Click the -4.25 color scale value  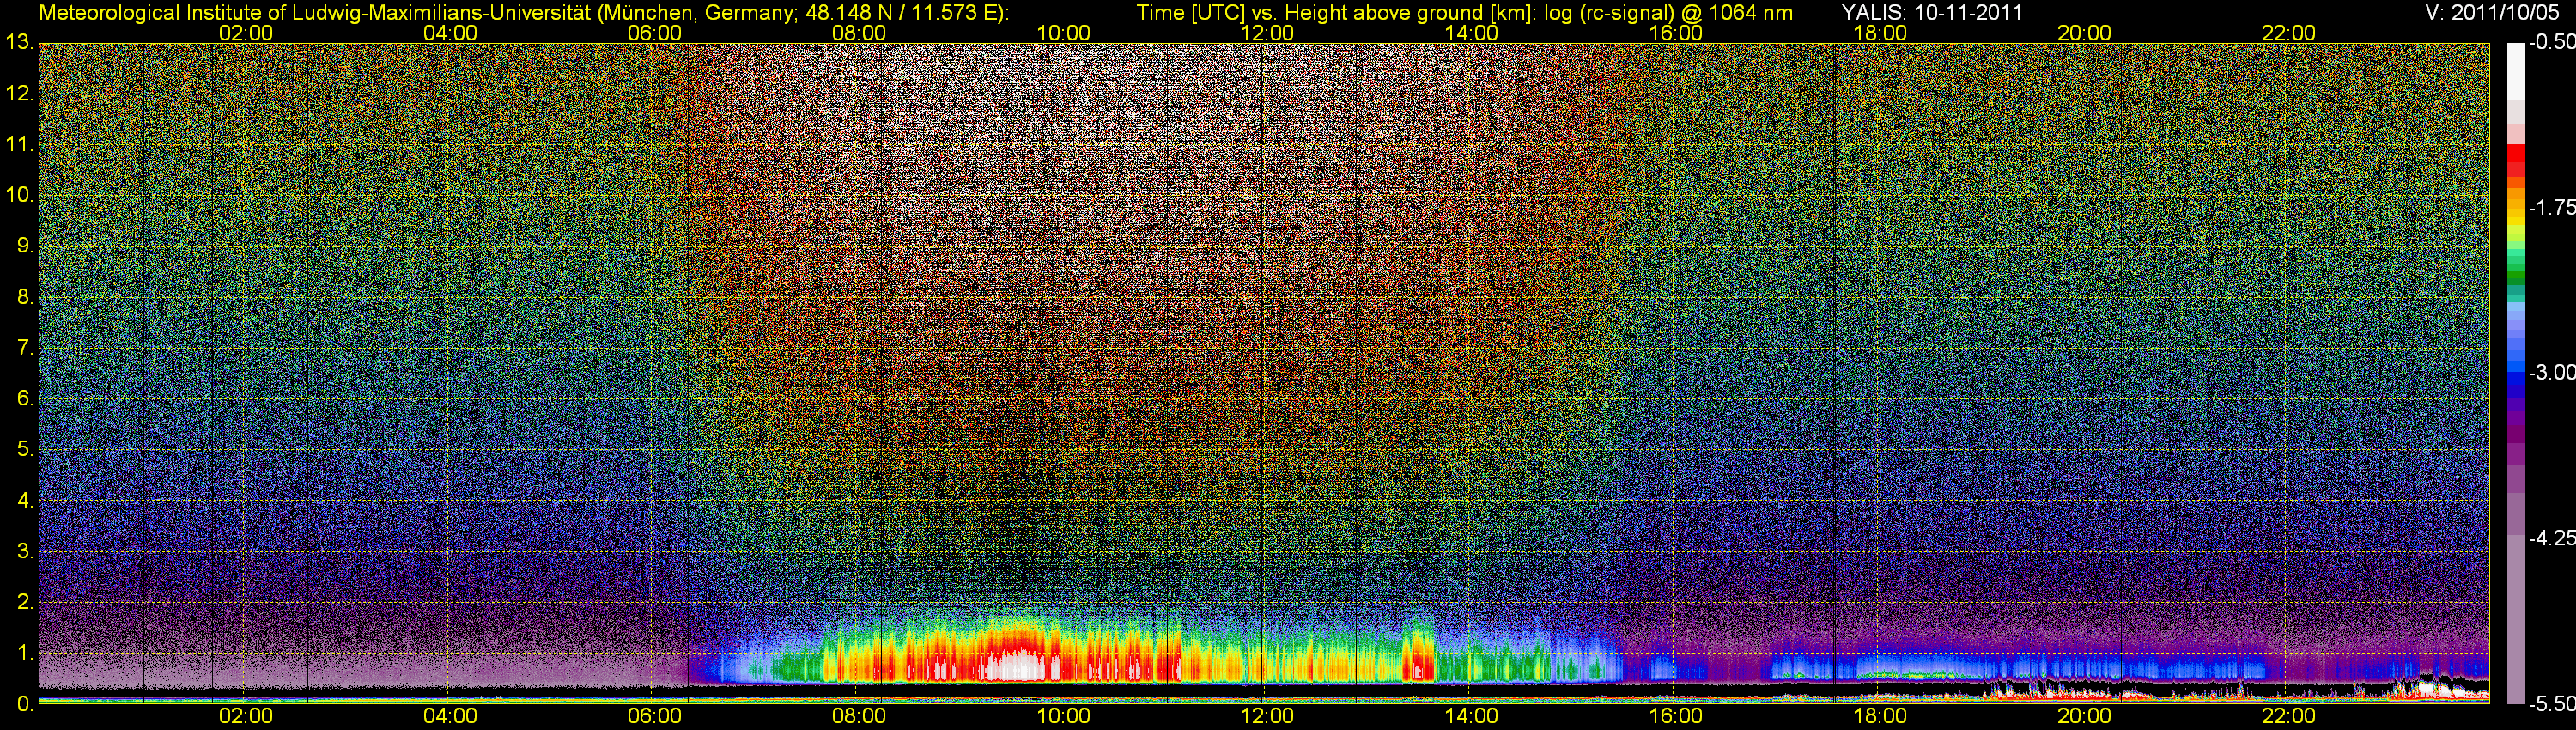coord(2551,538)
